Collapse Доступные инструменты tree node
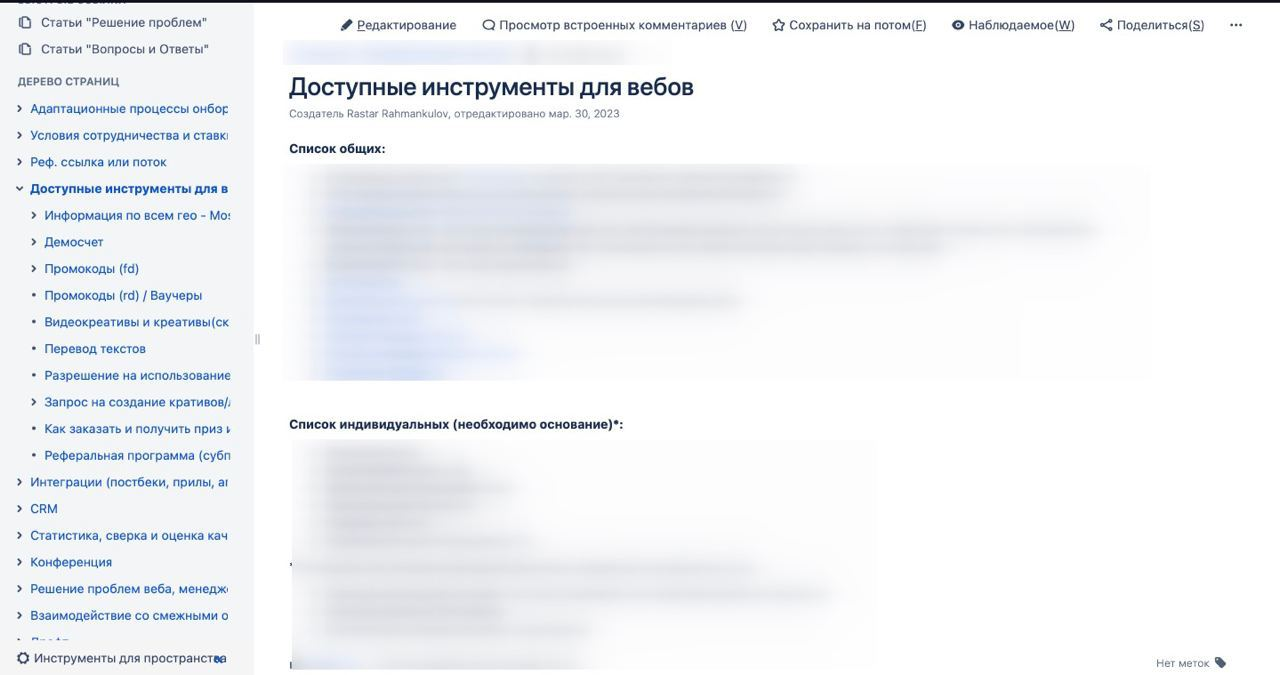The height and width of the screenshot is (675, 1280). pyautogui.click(x=19, y=189)
